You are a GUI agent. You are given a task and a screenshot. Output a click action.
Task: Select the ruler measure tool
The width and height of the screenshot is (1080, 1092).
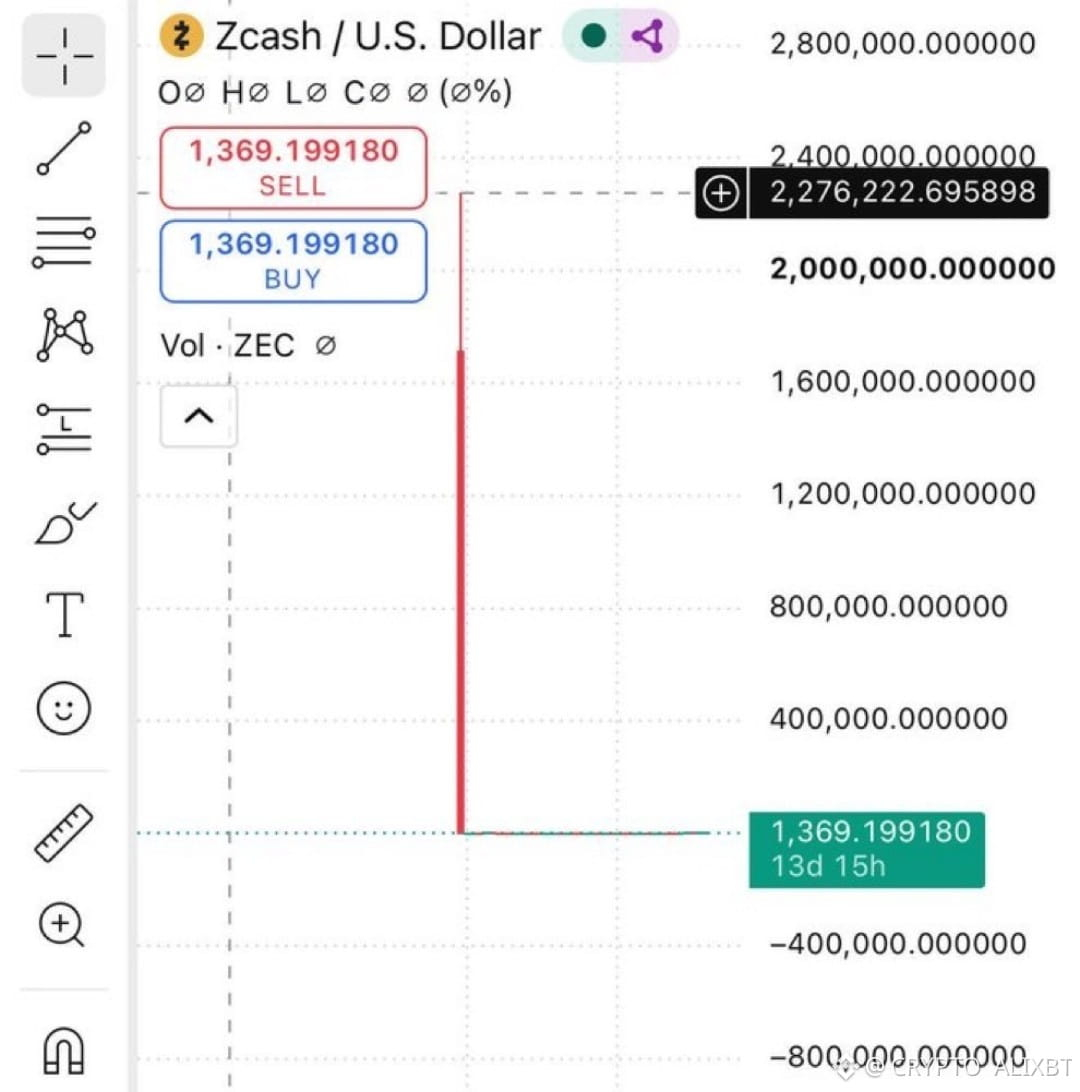point(63,833)
